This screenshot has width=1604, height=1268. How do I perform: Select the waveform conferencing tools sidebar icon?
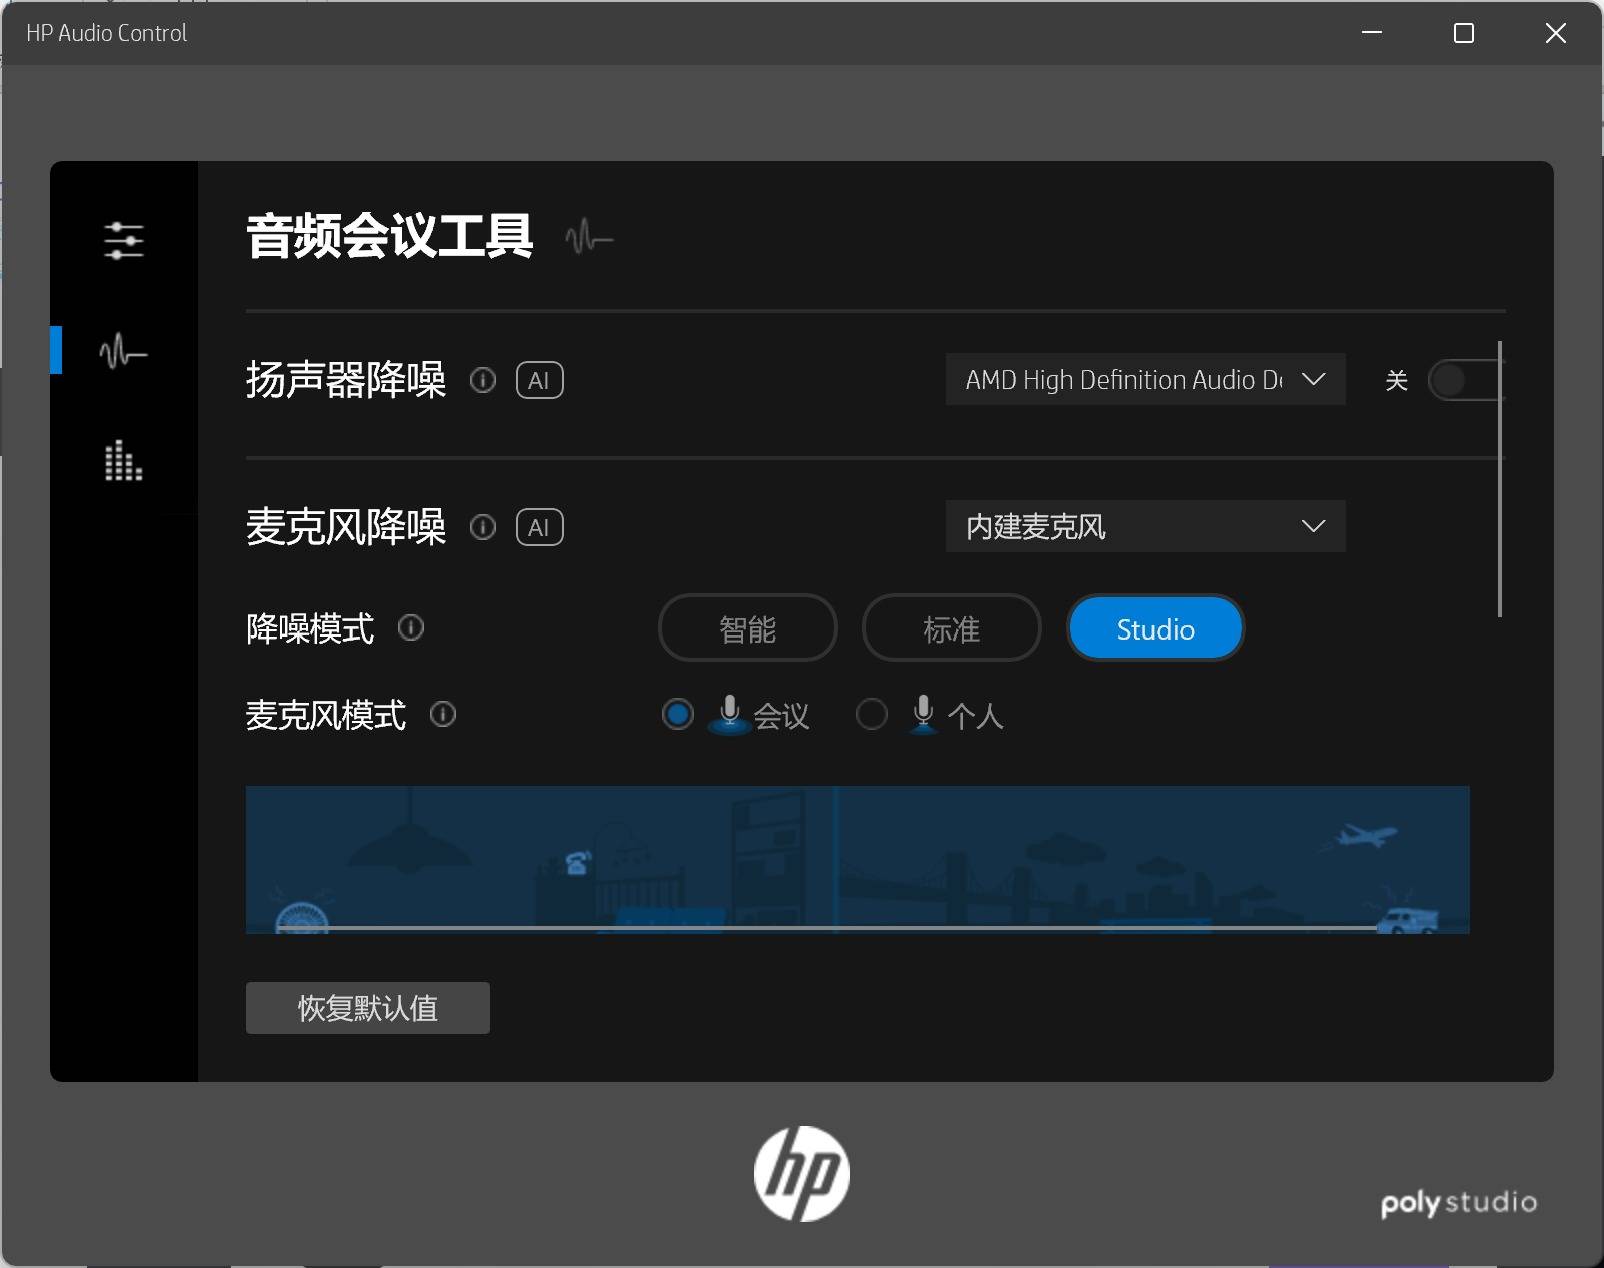click(123, 351)
